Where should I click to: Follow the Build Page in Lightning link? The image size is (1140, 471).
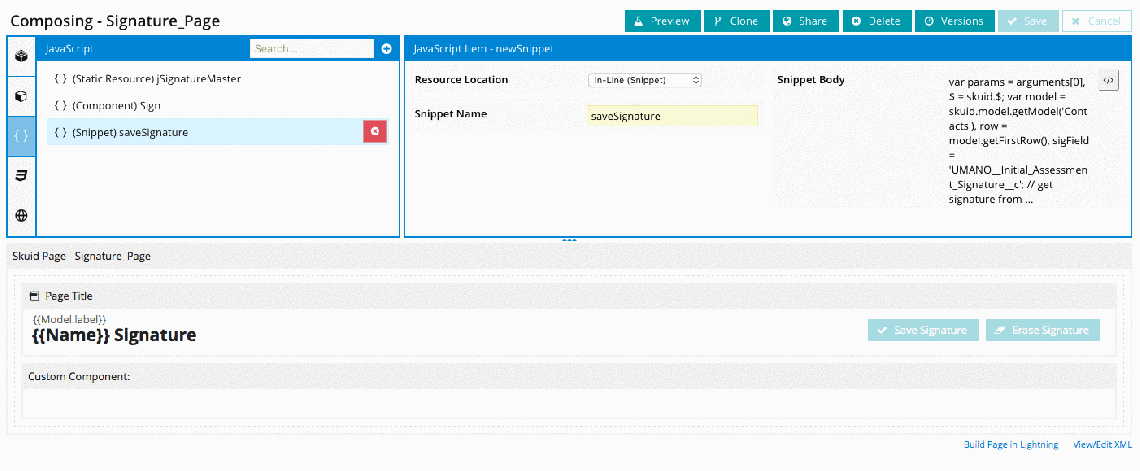coord(1010,444)
